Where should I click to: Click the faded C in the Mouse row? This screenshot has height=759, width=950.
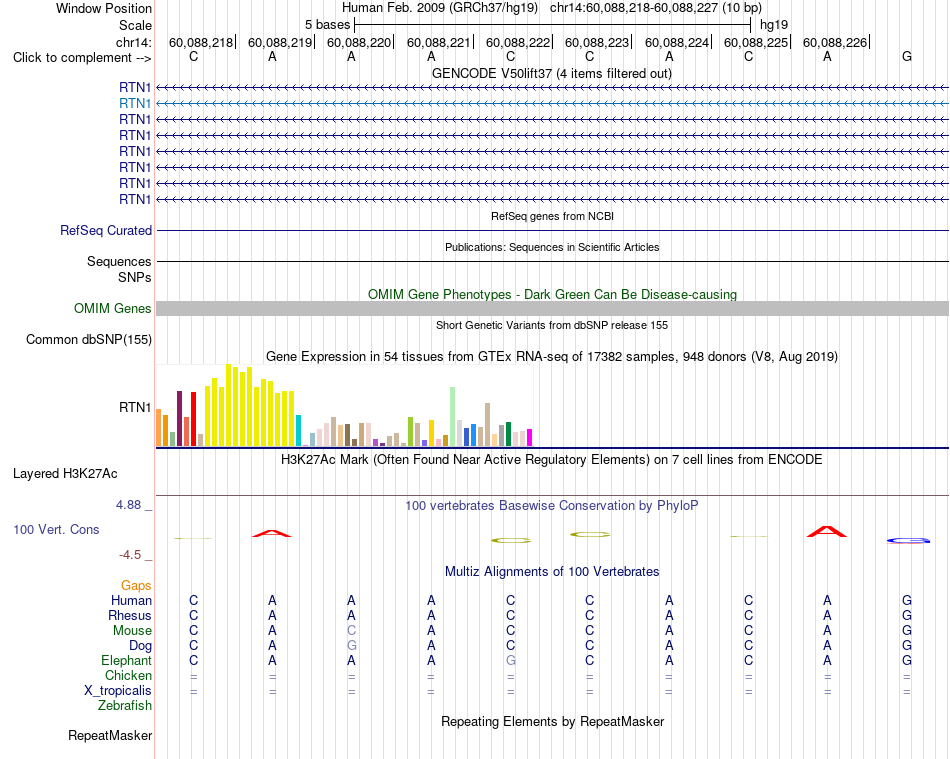pyautogui.click(x=351, y=631)
